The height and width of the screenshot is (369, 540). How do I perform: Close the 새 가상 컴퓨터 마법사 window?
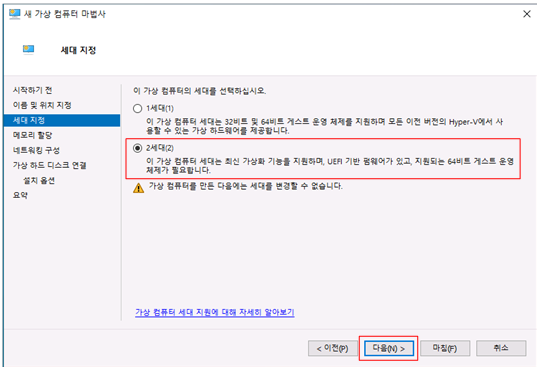pyautogui.click(x=527, y=14)
